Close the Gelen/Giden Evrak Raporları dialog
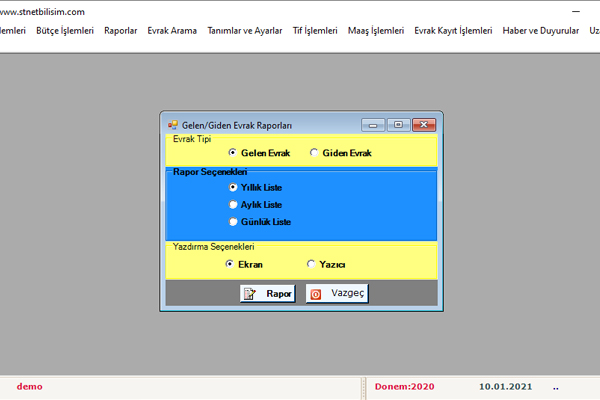This screenshot has height=400, width=600. click(424, 125)
